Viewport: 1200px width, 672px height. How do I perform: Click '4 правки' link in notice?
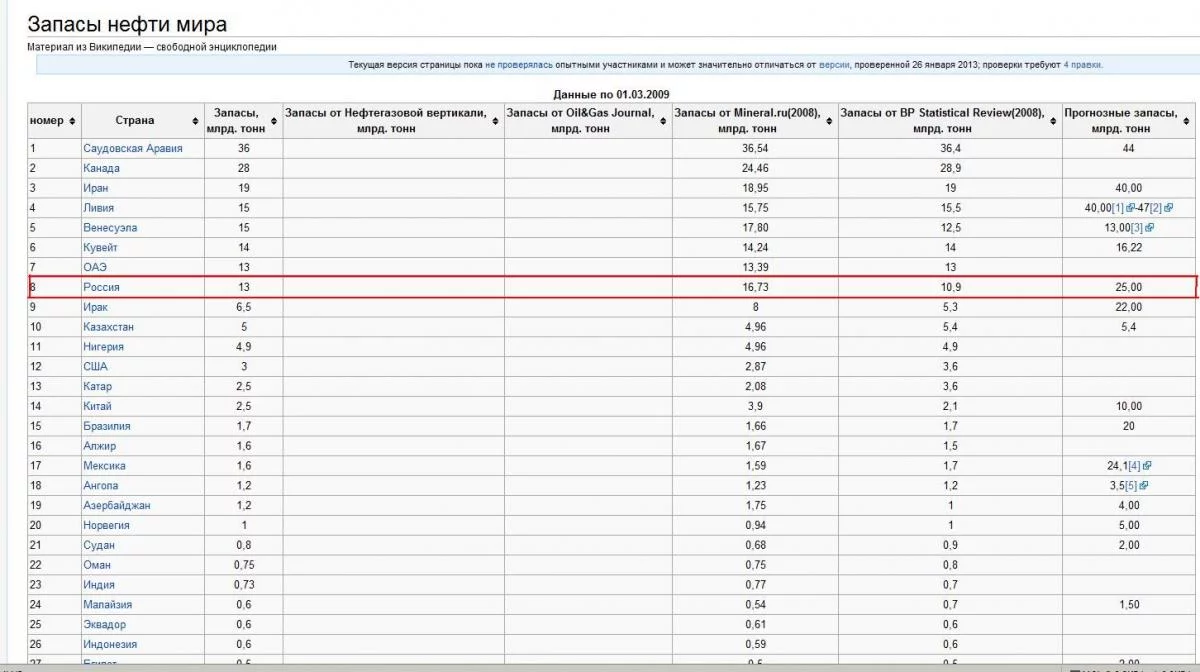pos(1082,64)
